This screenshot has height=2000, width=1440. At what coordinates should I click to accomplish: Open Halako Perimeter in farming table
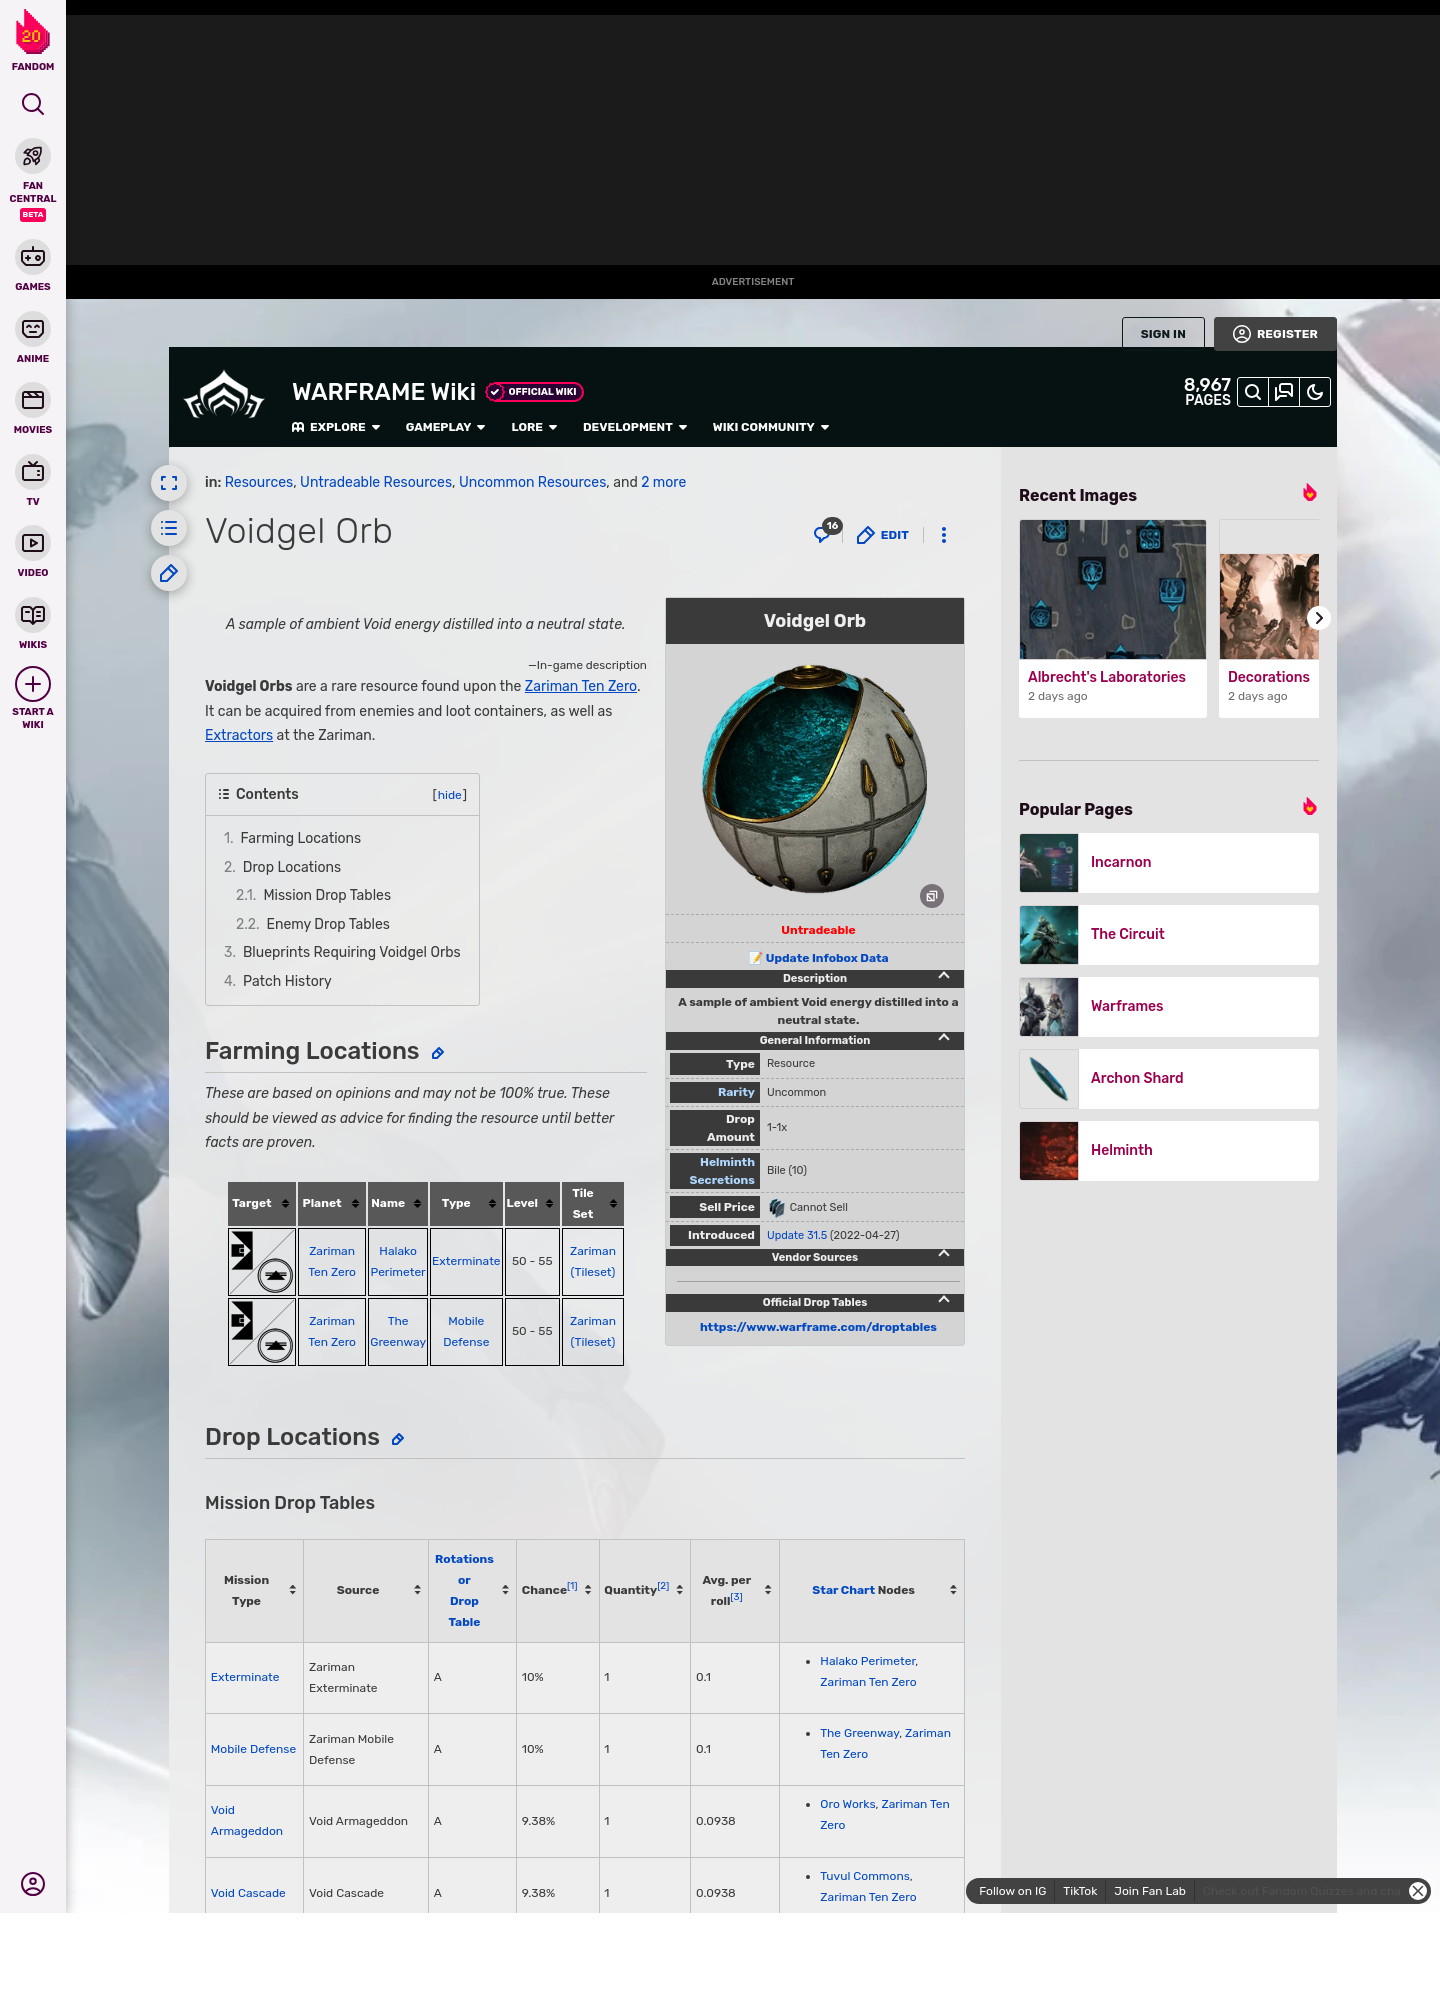pos(398,1262)
